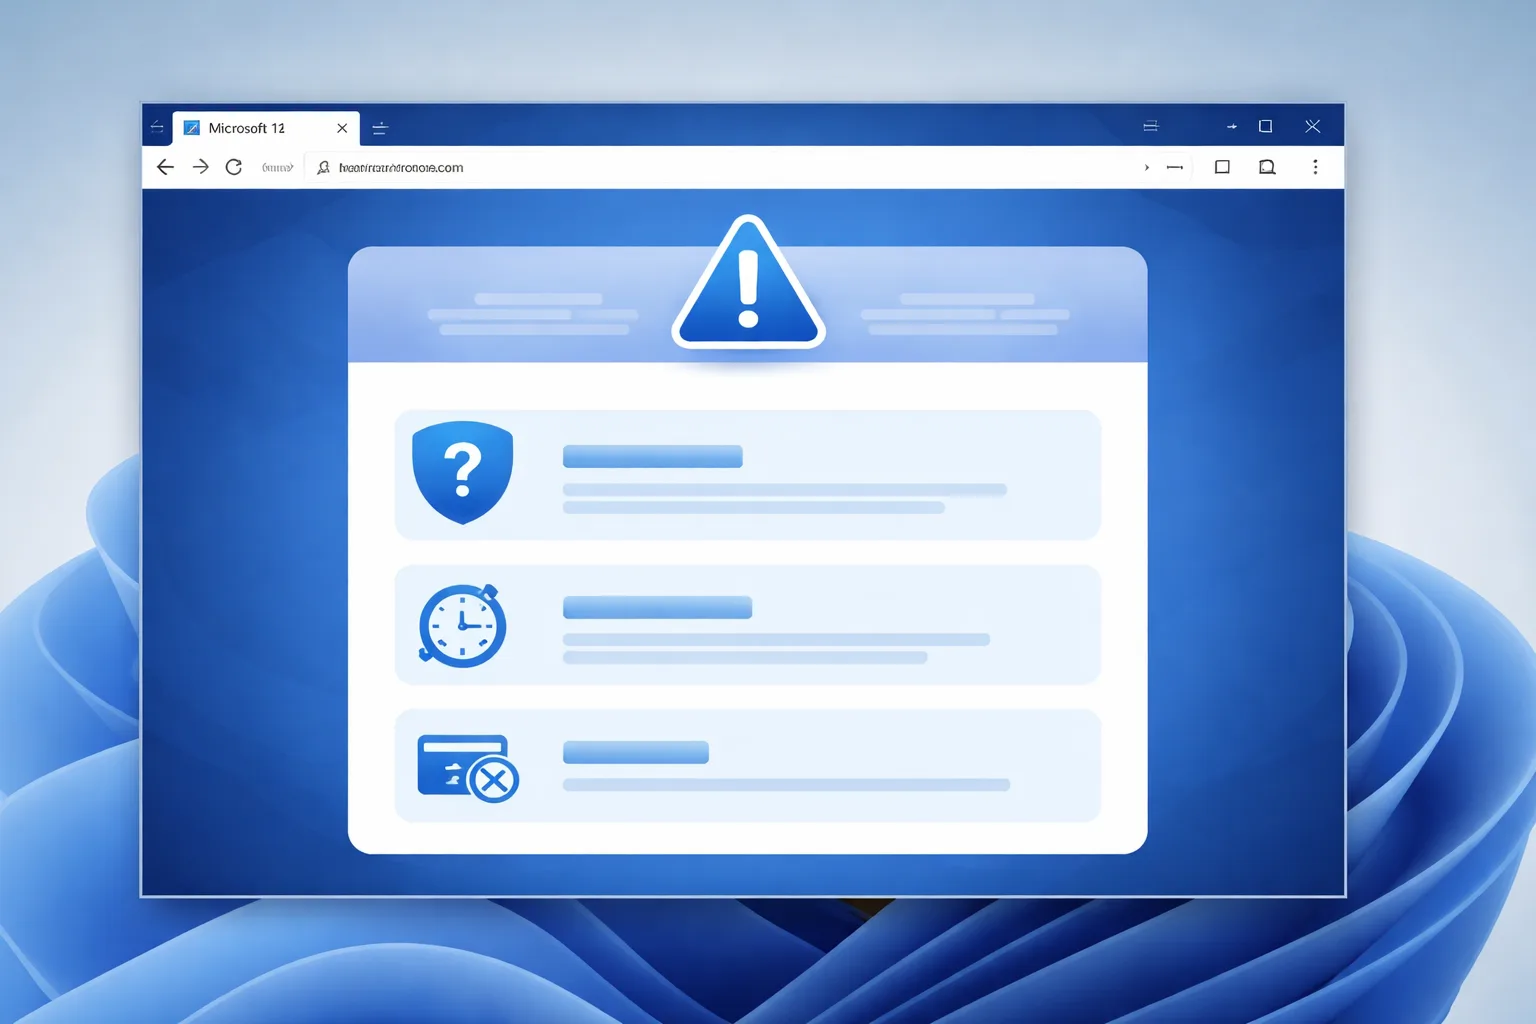Open the three-dot browser menu
Viewport: 1536px width, 1024px height.
1315,167
